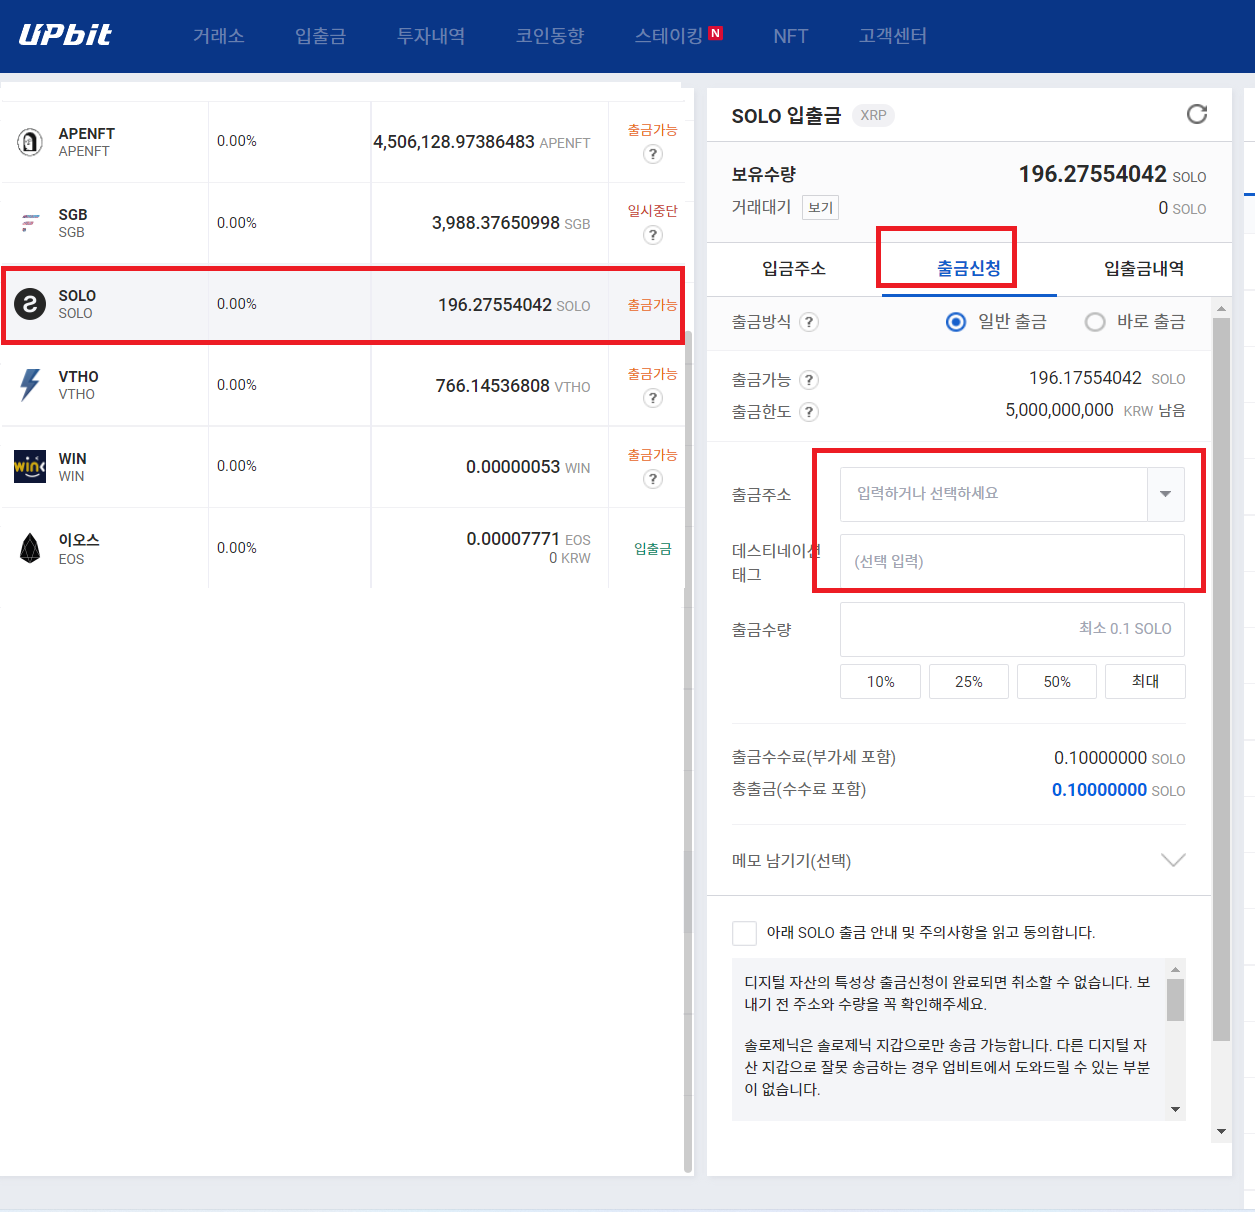Open help icon in the APENFT row
Image resolution: width=1255 pixels, height=1212 pixels.
pos(653,154)
